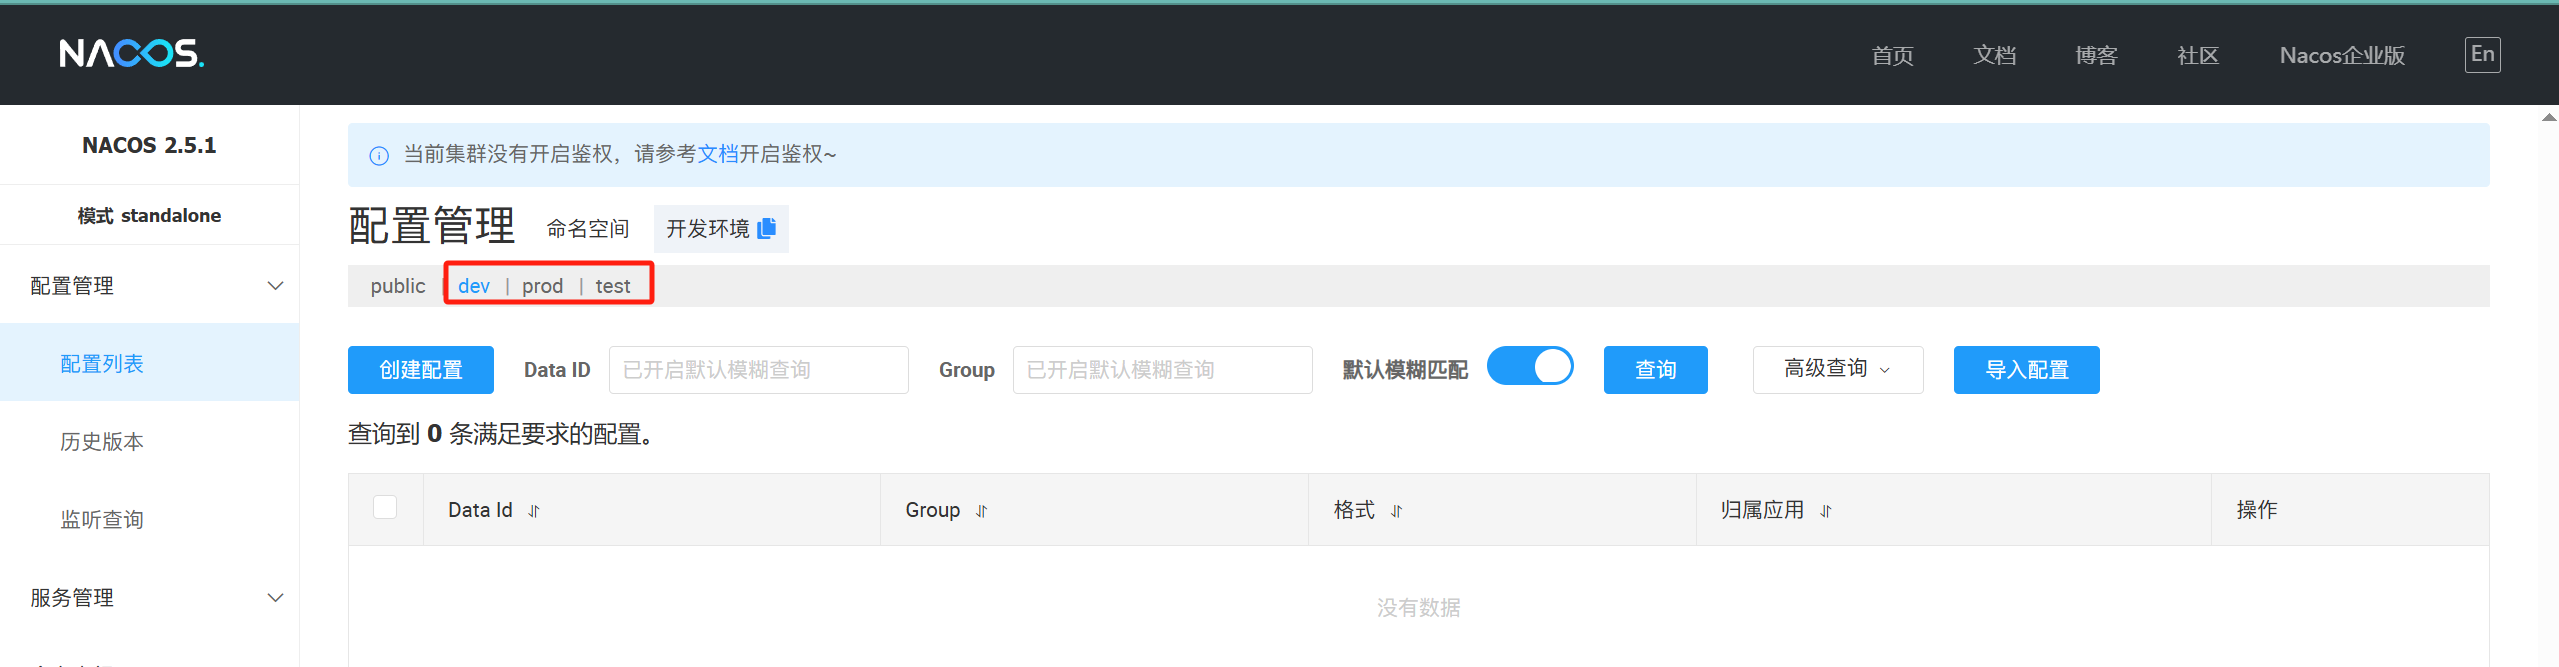
Task: Copy the 开发环境 namespace ID icon
Action: click(x=767, y=229)
